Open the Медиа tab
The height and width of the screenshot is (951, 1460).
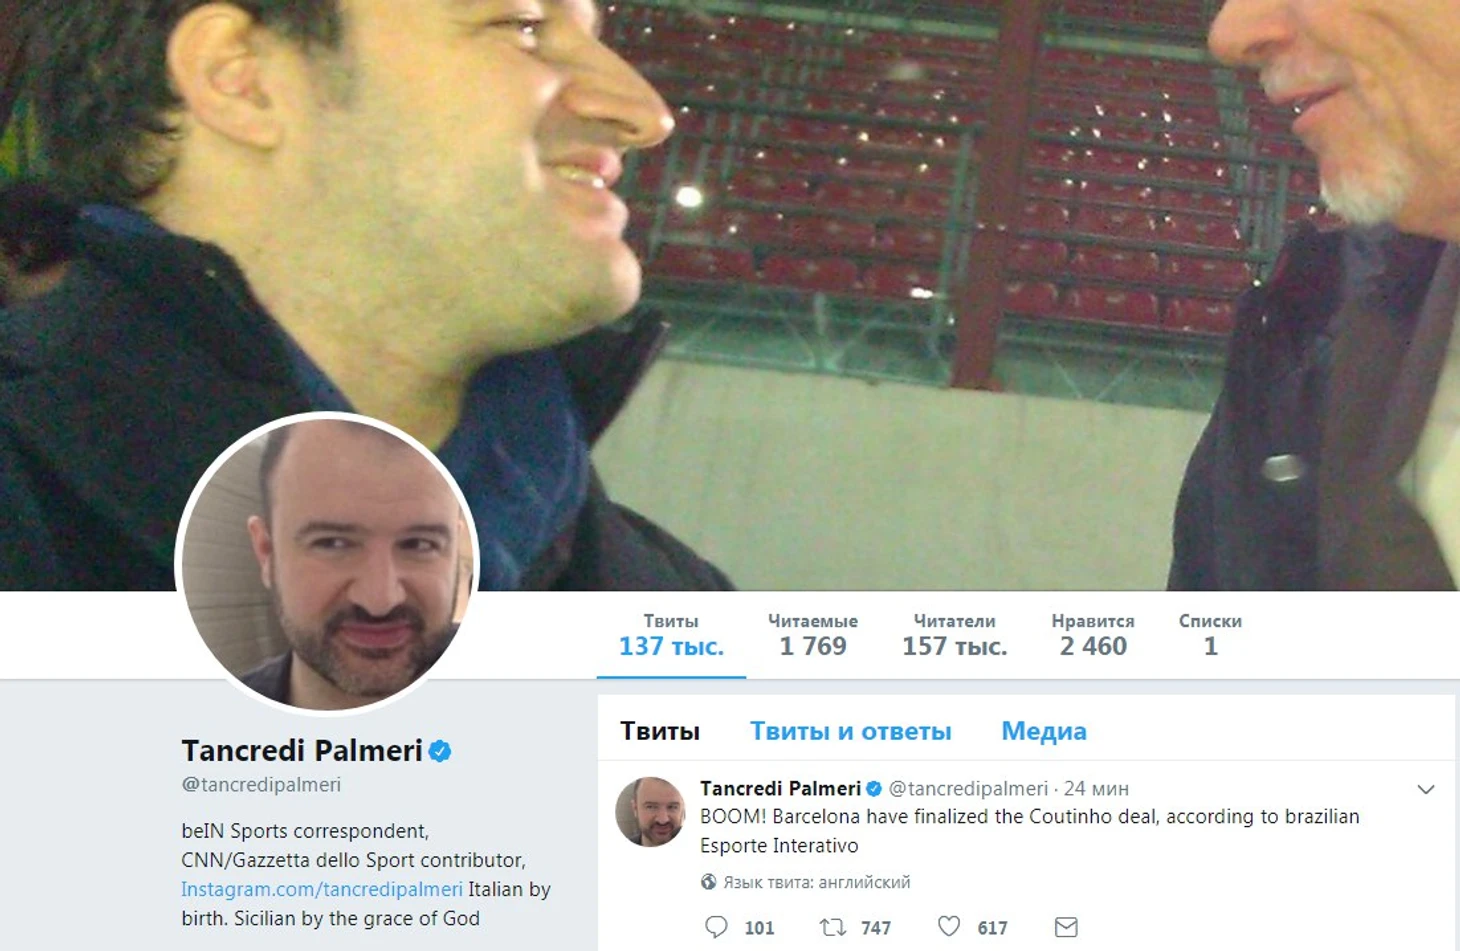coord(1044,731)
